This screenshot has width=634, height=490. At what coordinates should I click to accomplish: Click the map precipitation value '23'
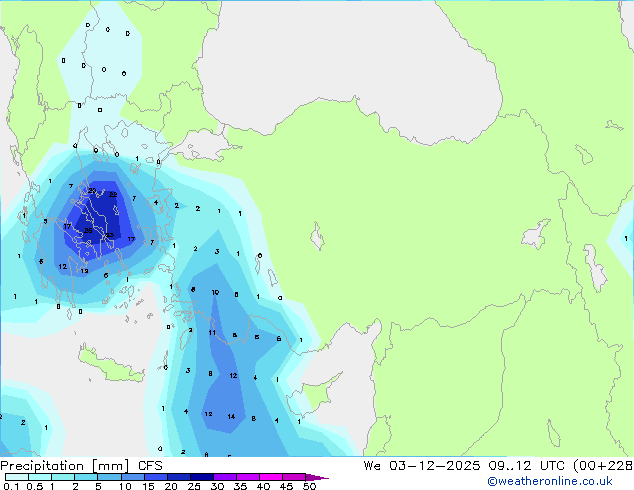(109, 235)
